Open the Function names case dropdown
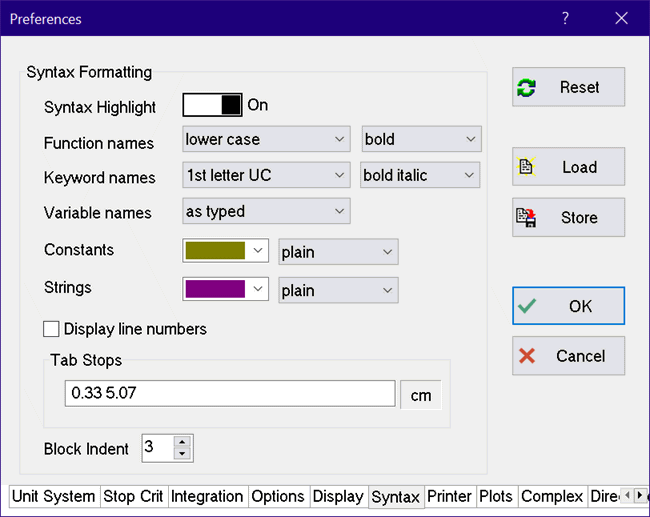 point(266,139)
